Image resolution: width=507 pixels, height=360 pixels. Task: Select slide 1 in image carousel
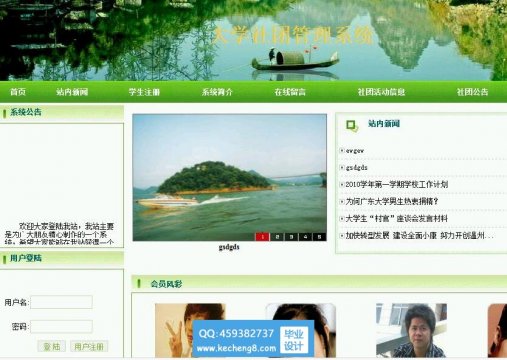click(x=262, y=237)
